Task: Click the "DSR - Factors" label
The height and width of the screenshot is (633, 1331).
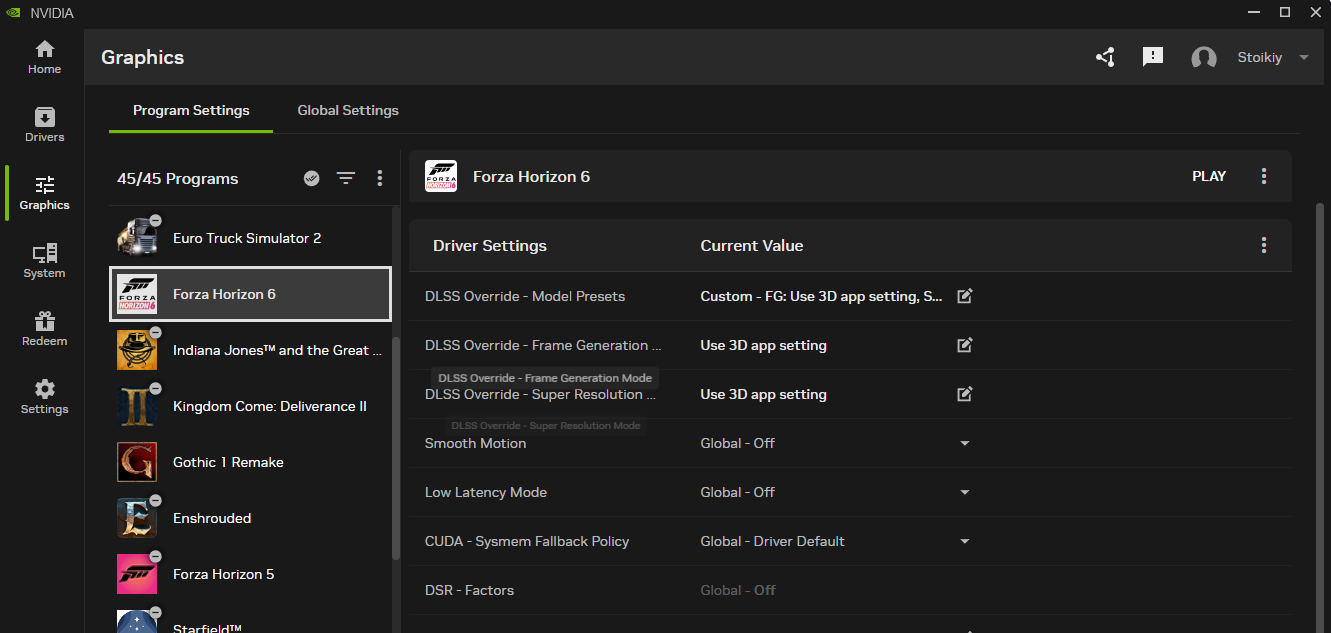Action: pyautogui.click(x=469, y=590)
